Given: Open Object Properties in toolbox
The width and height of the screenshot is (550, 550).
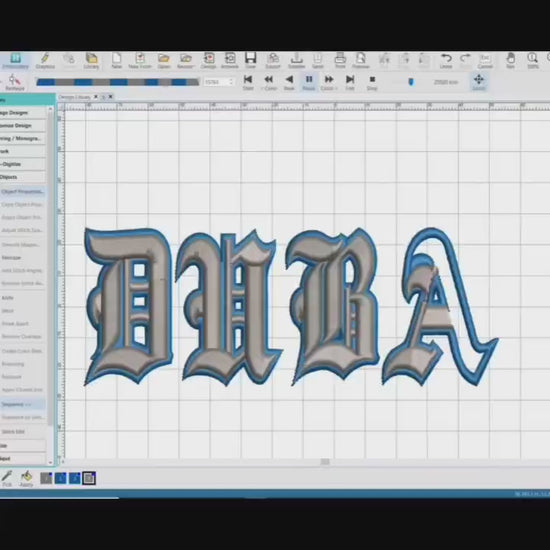Looking at the screenshot, I should coord(23,192).
